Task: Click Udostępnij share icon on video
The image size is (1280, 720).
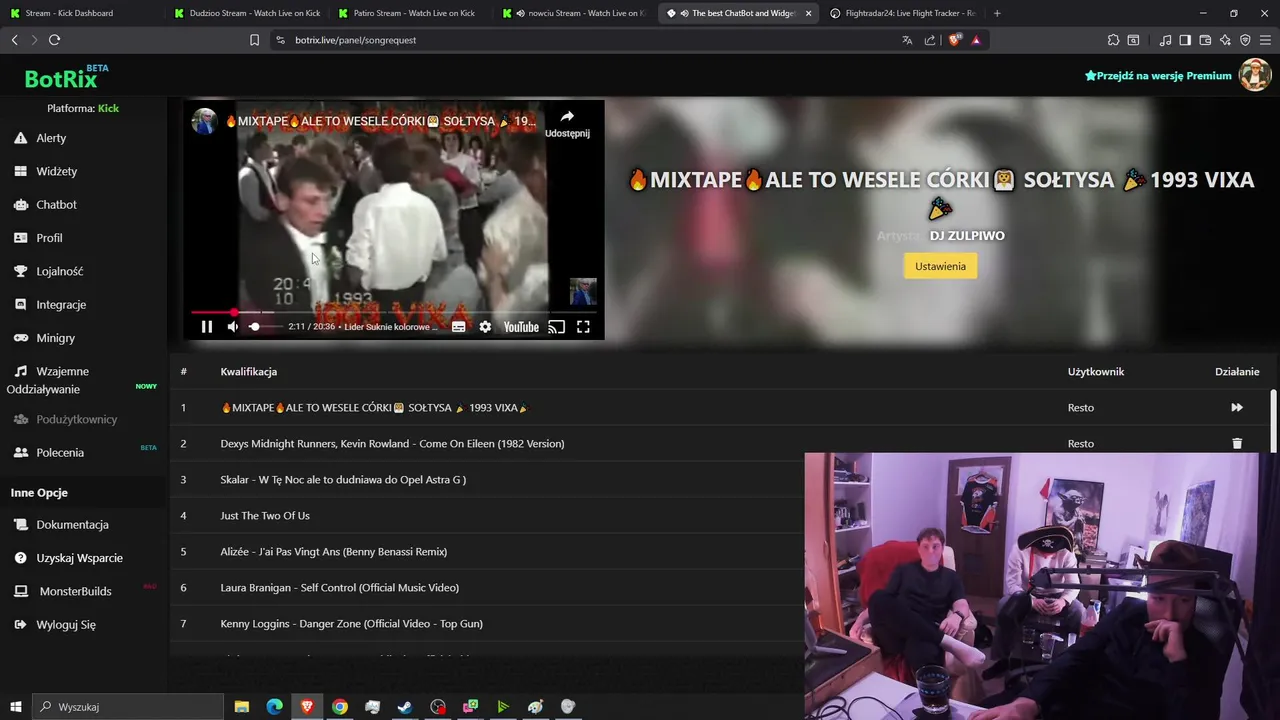Action: point(567,123)
